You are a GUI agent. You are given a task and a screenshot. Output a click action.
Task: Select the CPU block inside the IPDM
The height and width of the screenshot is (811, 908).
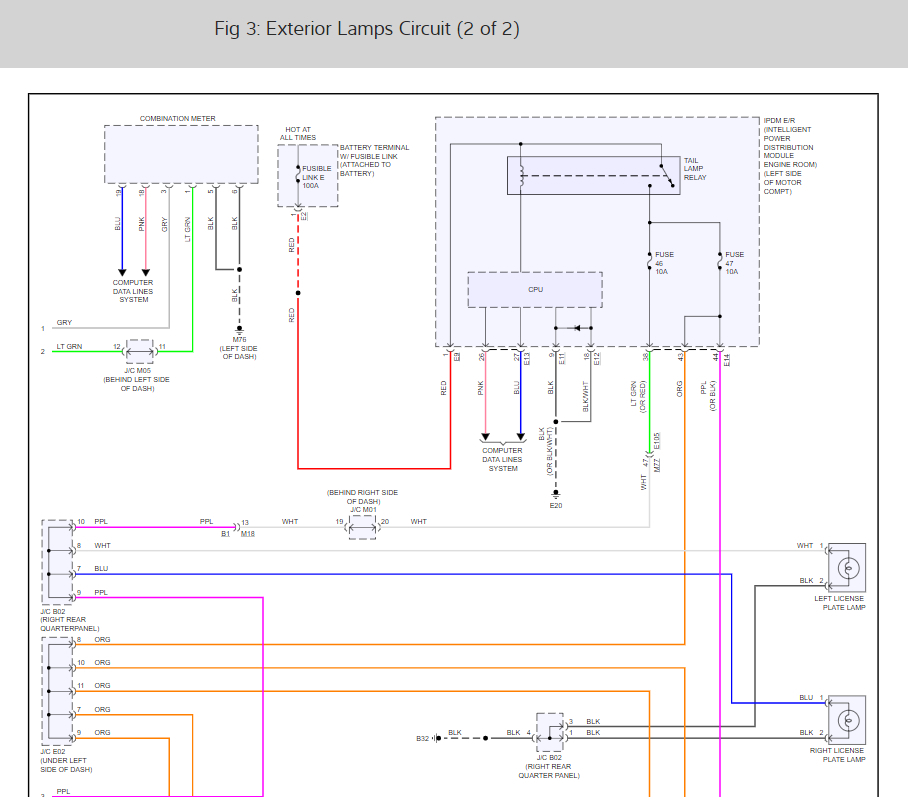(x=535, y=290)
